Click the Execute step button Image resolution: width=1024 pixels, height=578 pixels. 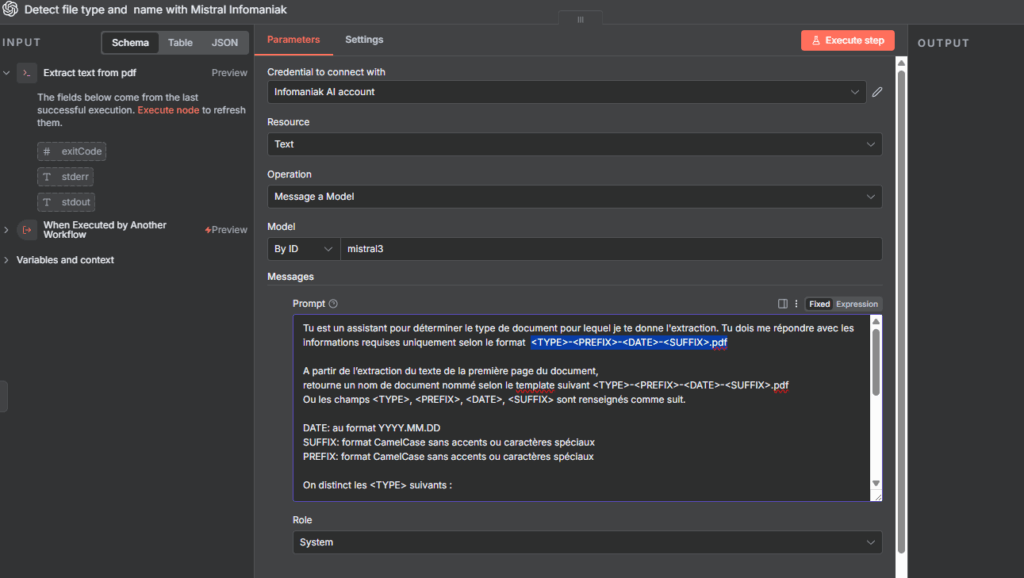click(847, 40)
